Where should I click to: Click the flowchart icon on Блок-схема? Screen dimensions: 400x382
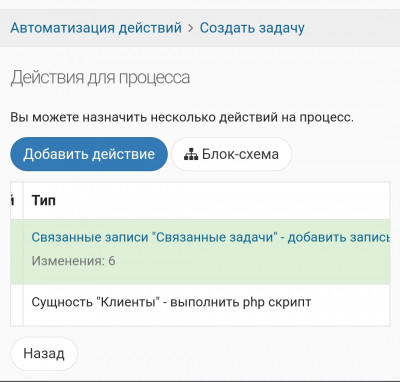click(x=191, y=155)
